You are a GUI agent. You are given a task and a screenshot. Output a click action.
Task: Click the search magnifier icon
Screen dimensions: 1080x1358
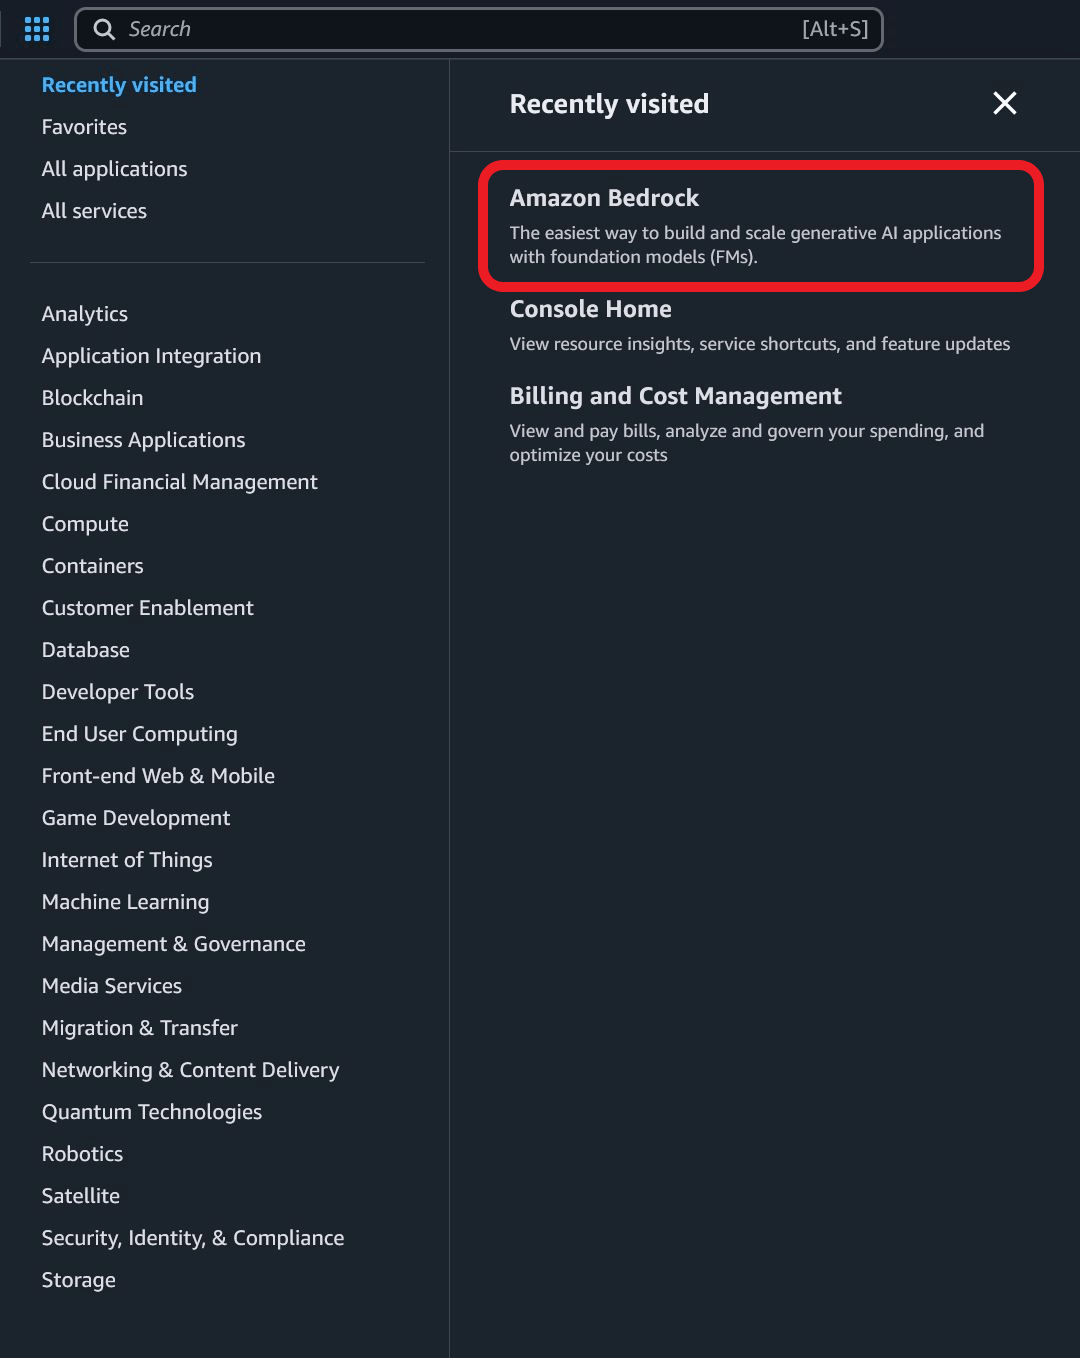[x=104, y=29]
